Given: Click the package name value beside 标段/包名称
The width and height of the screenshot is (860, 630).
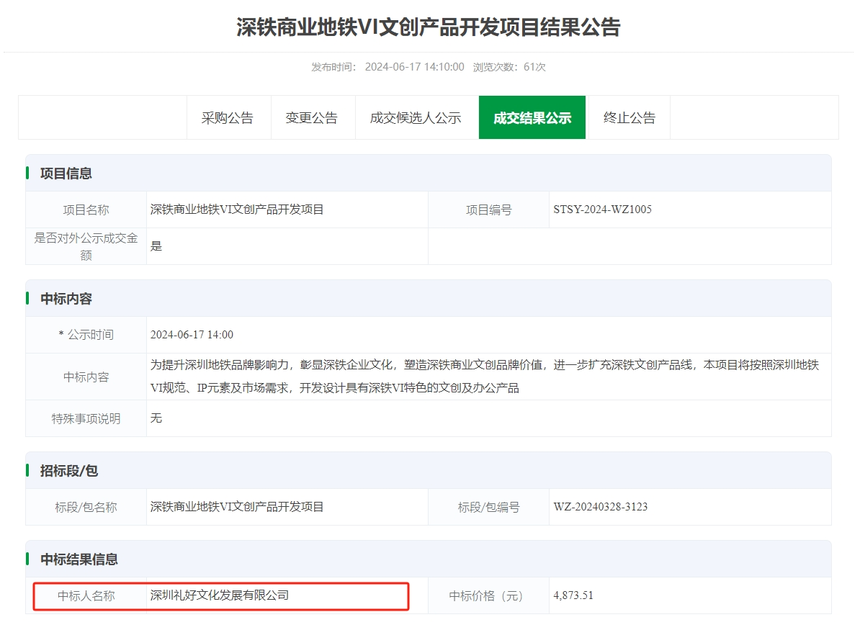Looking at the screenshot, I should coord(237,507).
